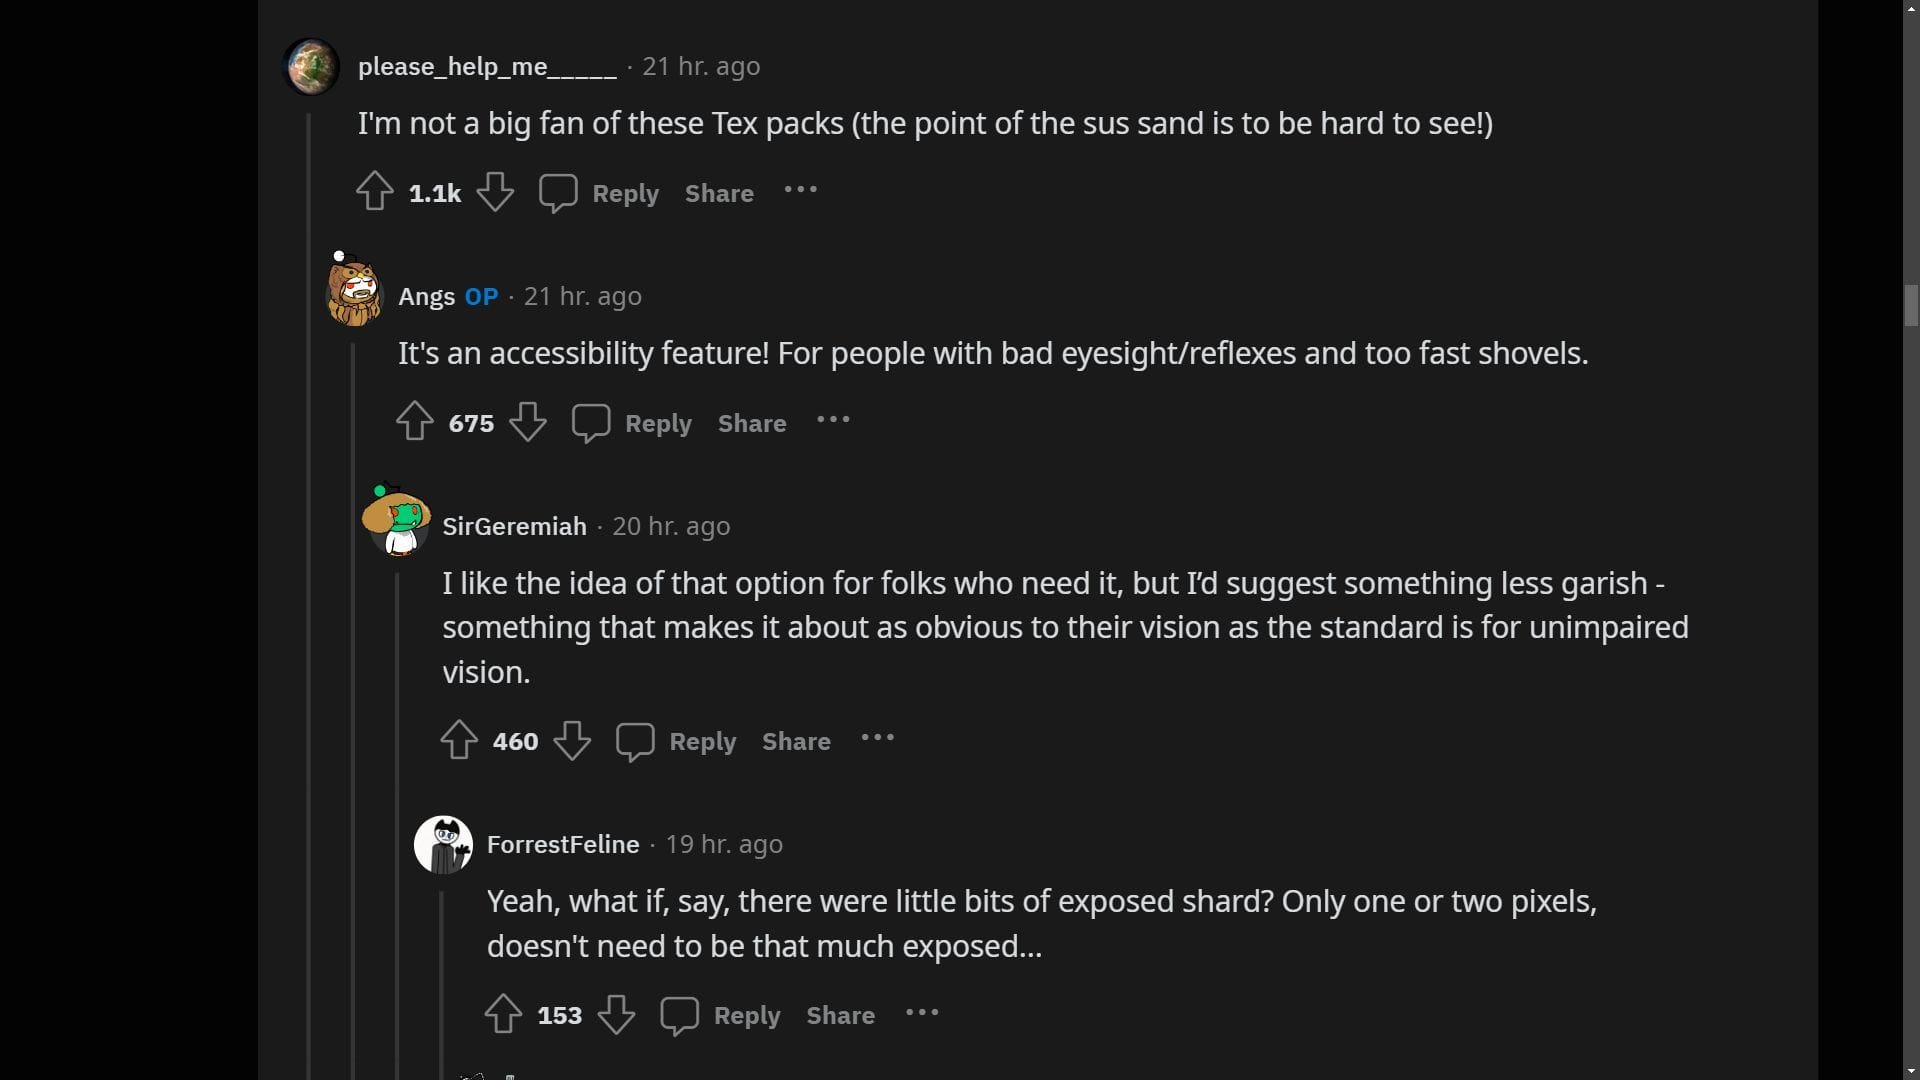Click Angs' lion profile avatar

click(x=352, y=292)
